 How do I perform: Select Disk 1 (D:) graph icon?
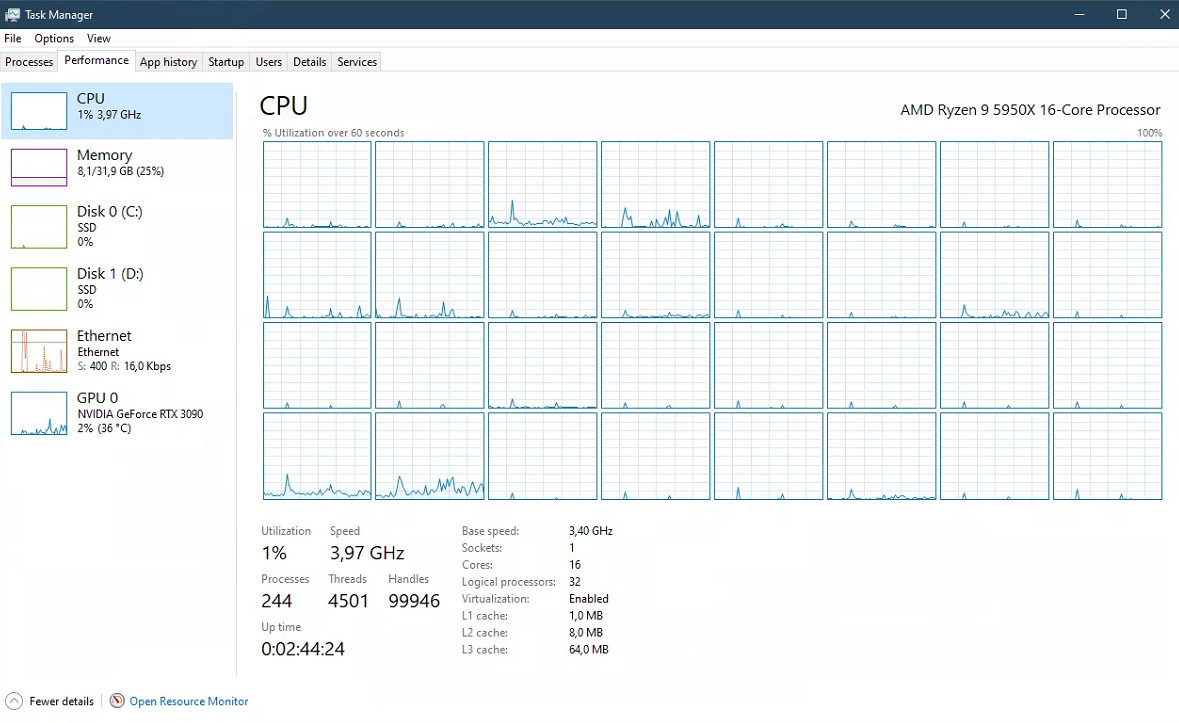38,289
